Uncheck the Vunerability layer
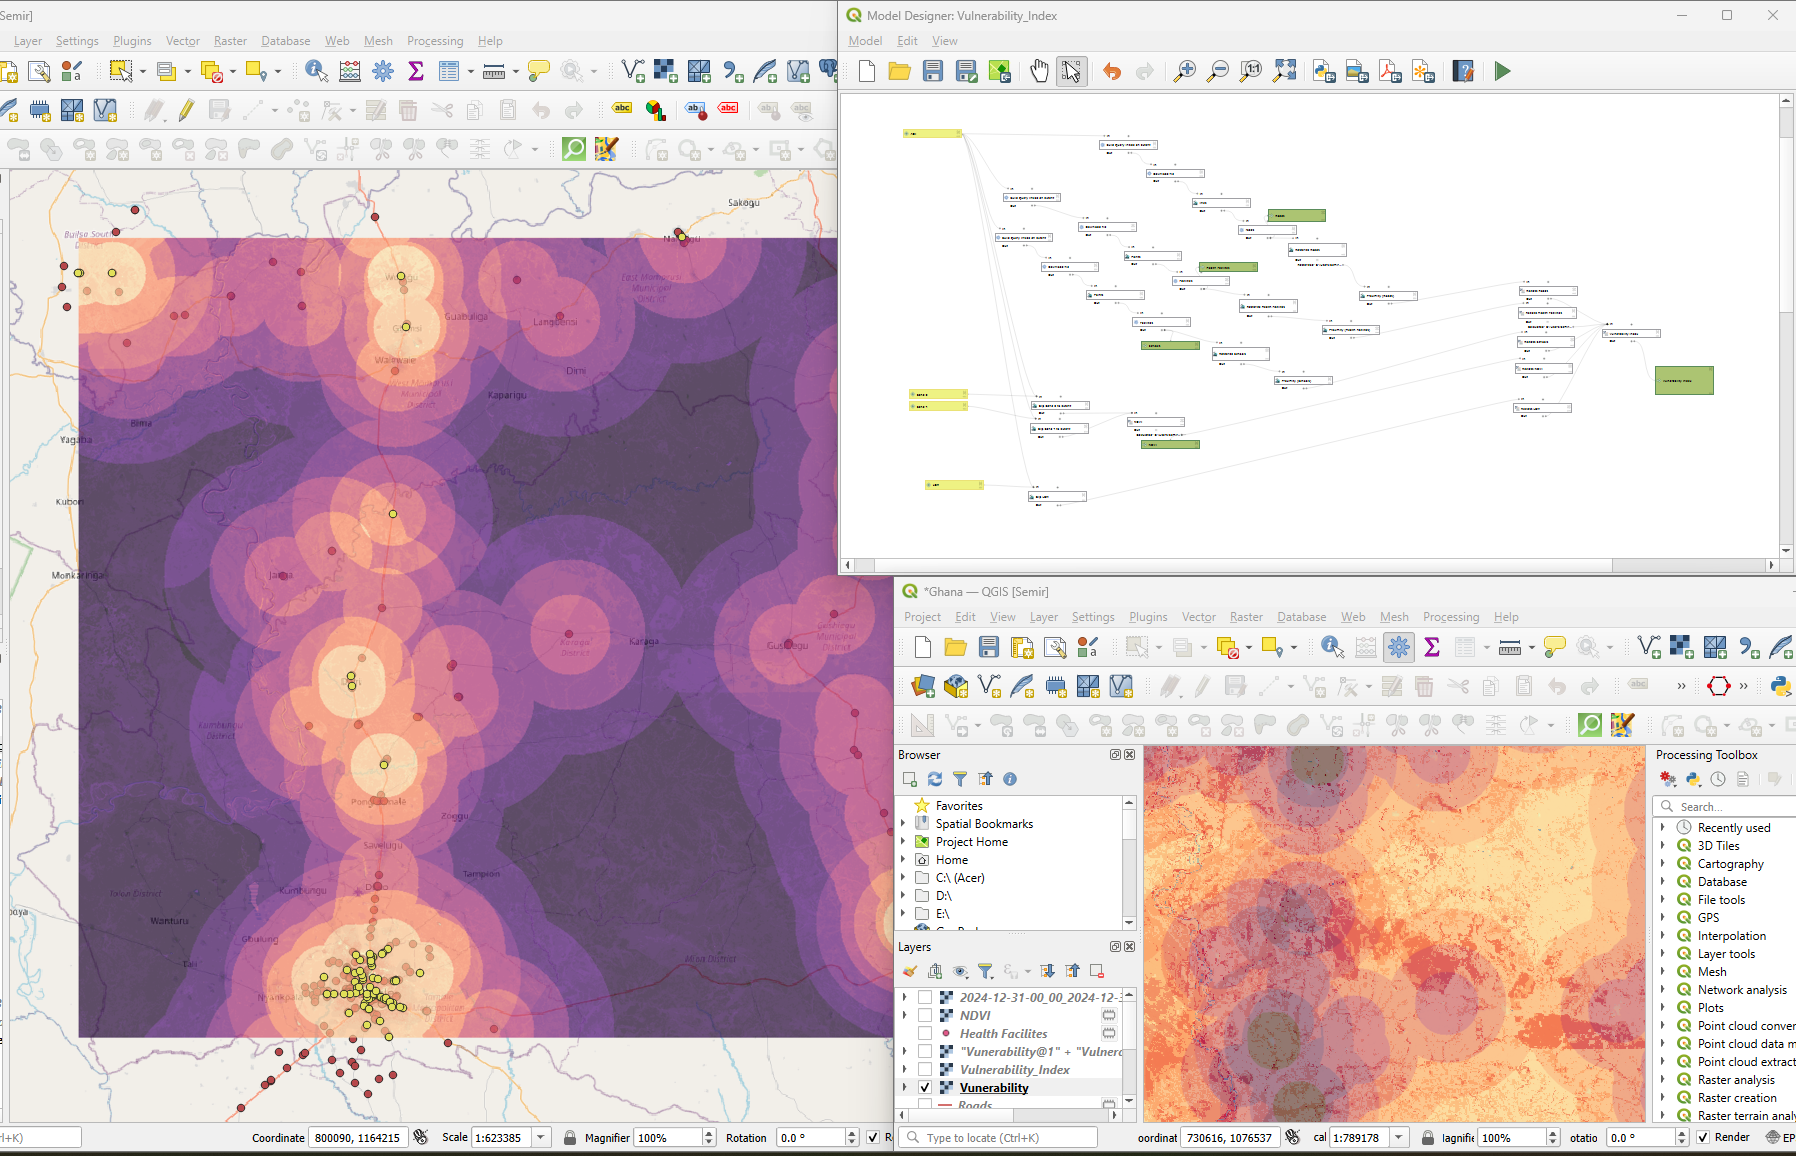Viewport: 1796px width, 1156px height. pos(925,1087)
